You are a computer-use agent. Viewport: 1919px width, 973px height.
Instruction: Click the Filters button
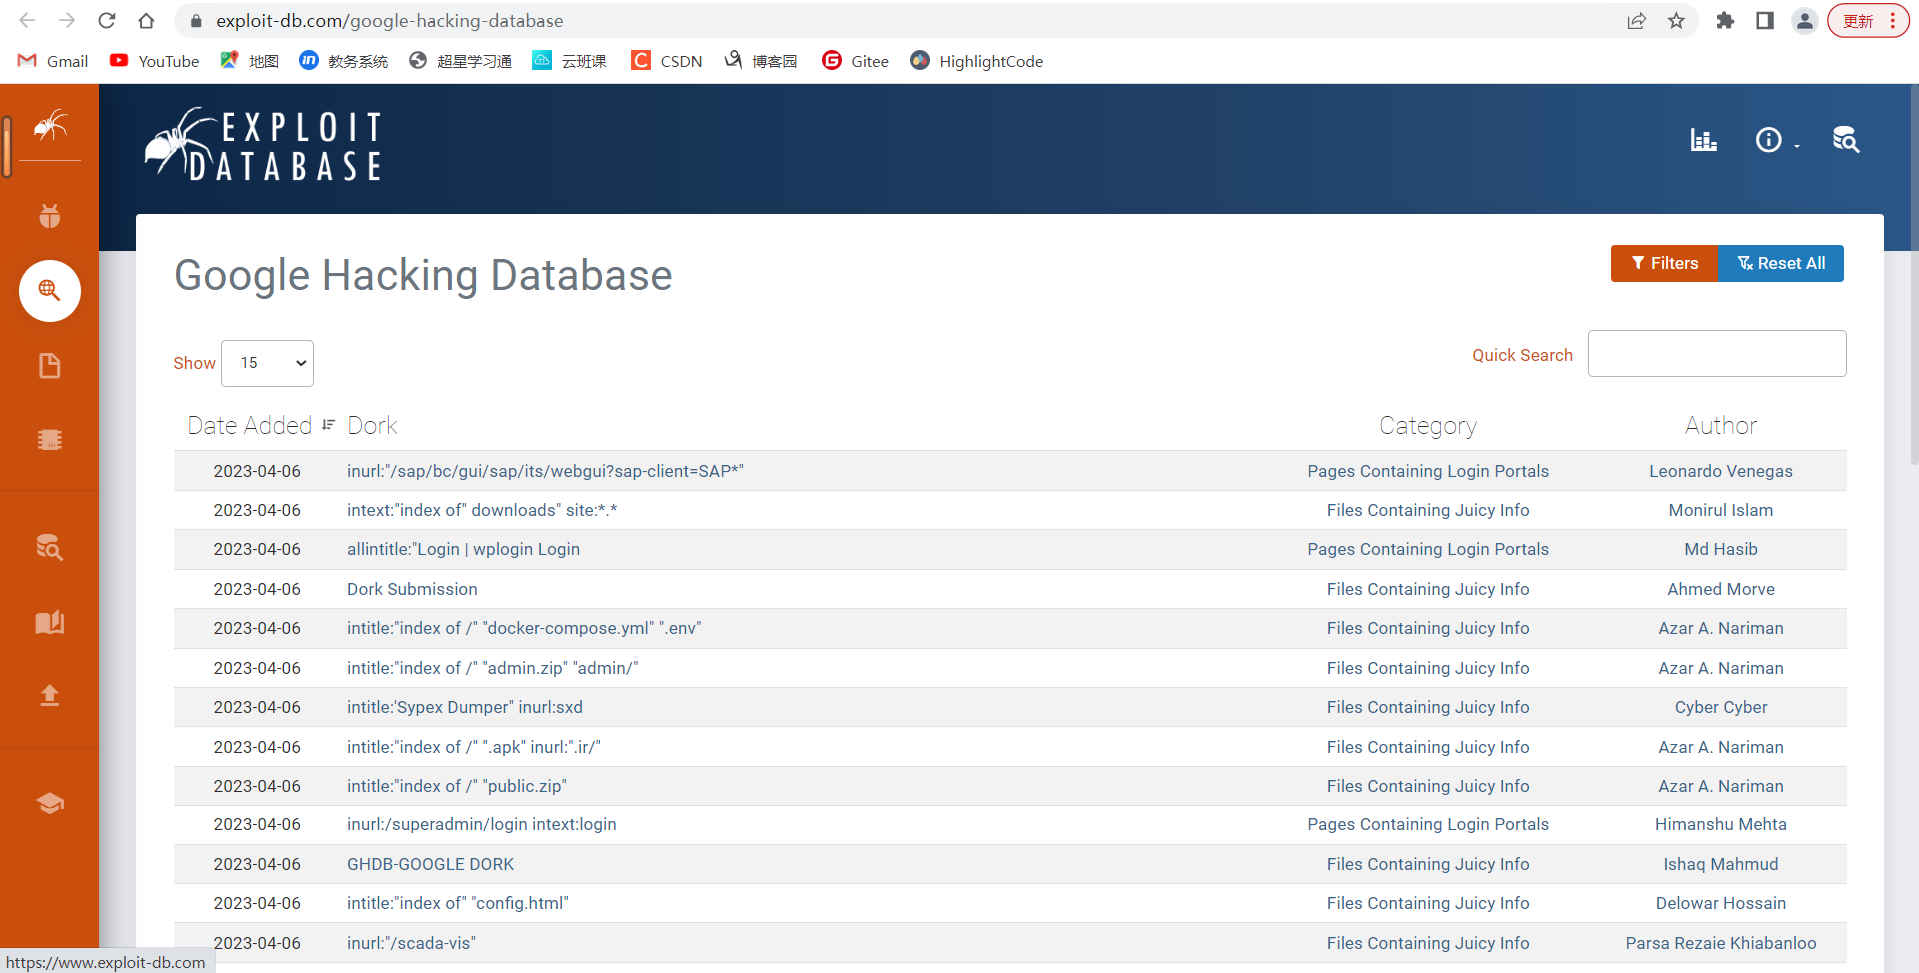pos(1664,264)
